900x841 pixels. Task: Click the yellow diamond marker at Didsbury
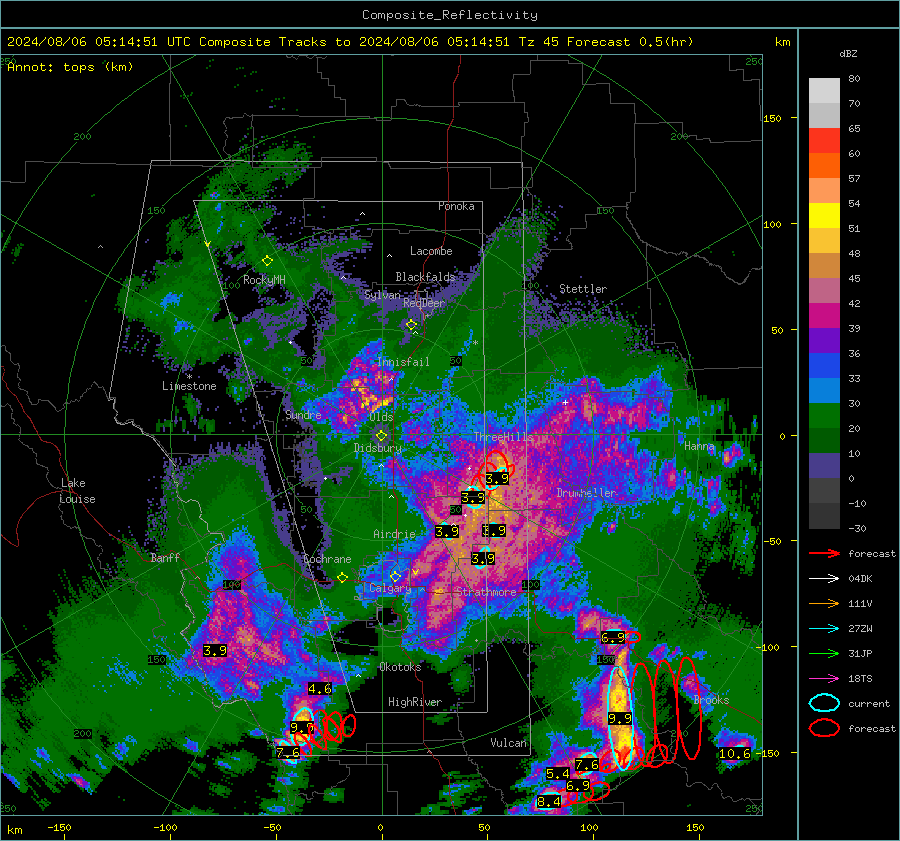(x=381, y=436)
